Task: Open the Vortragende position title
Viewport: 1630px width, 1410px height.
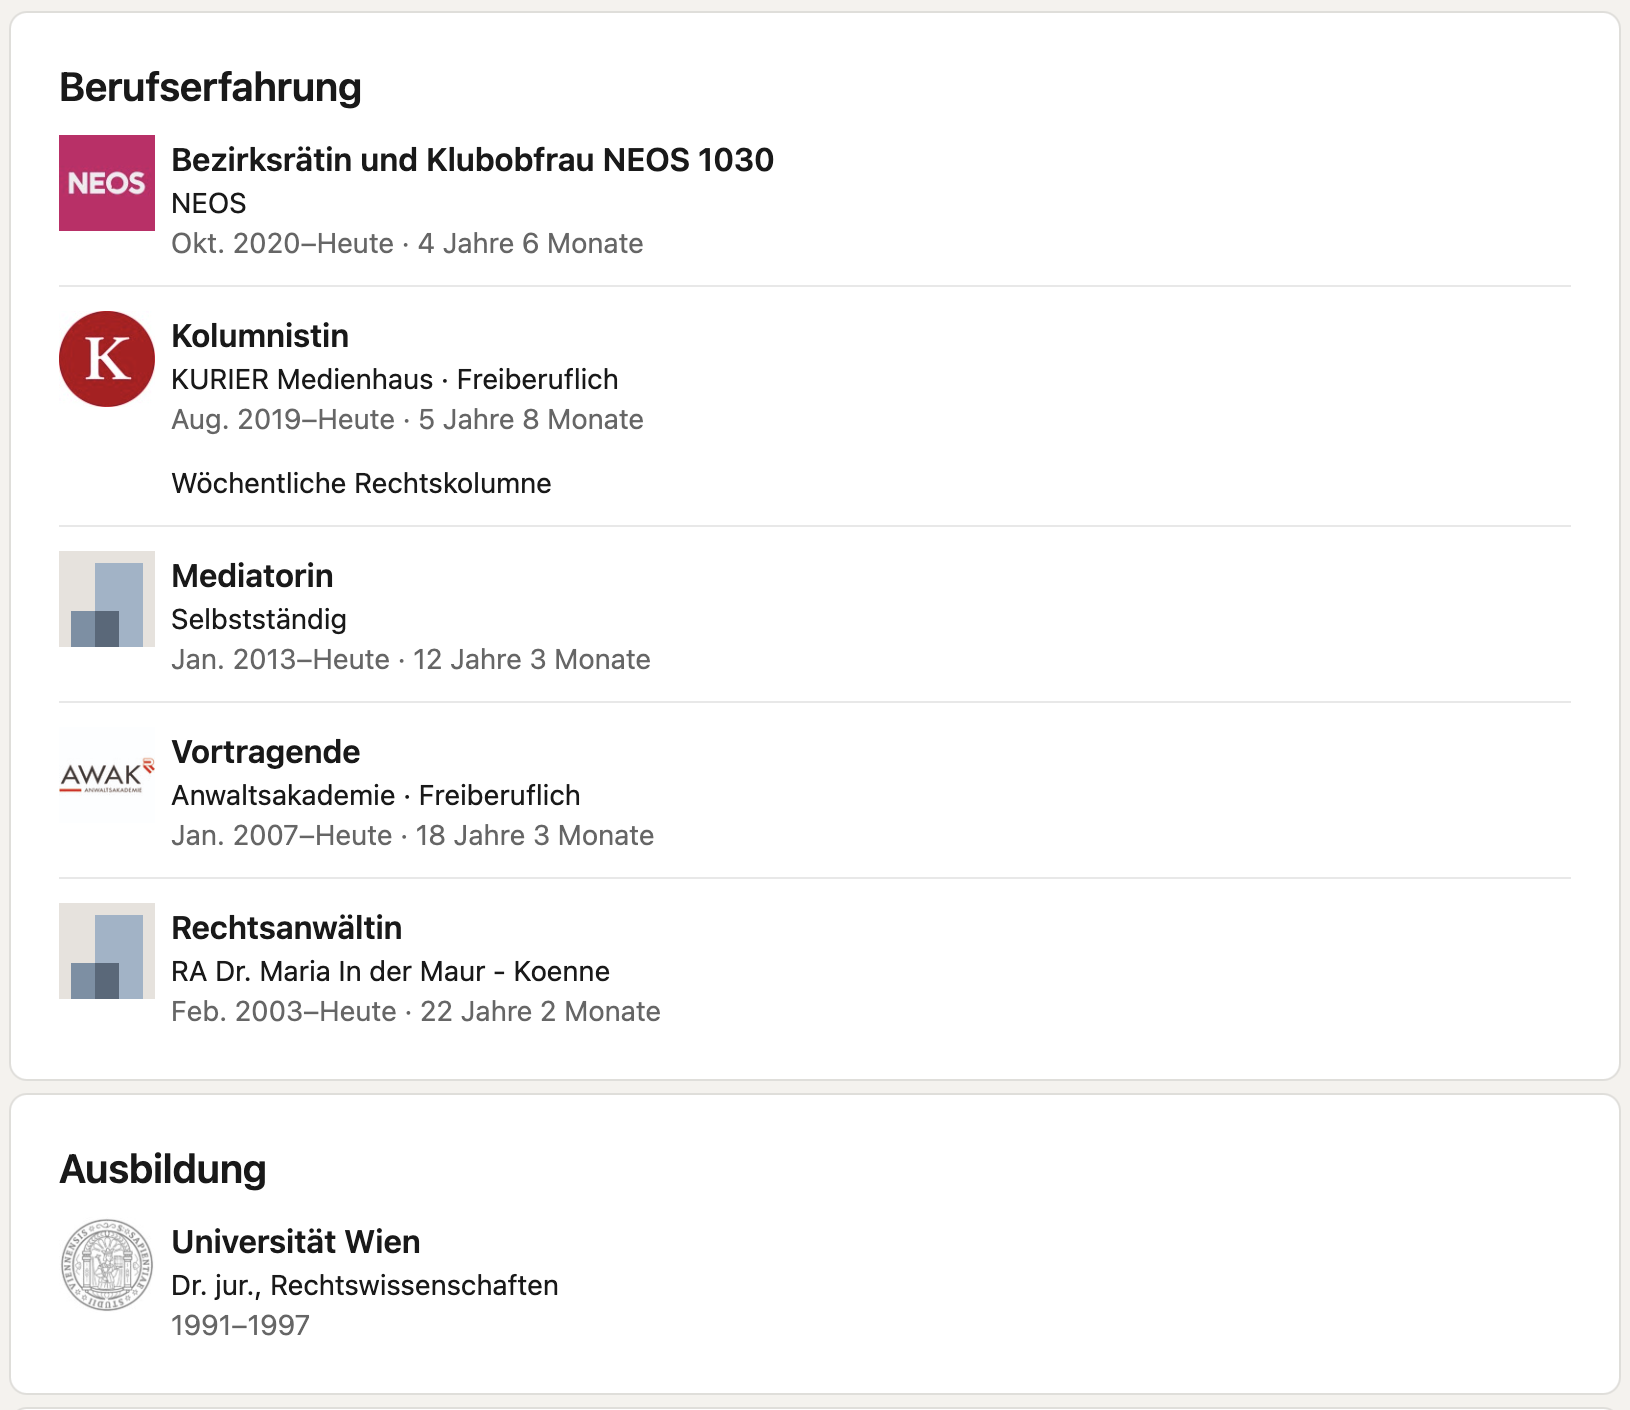Action: pyautogui.click(x=265, y=752)
